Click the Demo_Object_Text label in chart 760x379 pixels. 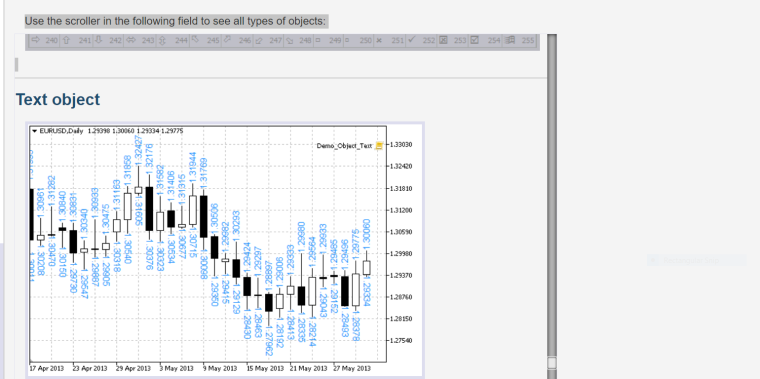(344, 145)
